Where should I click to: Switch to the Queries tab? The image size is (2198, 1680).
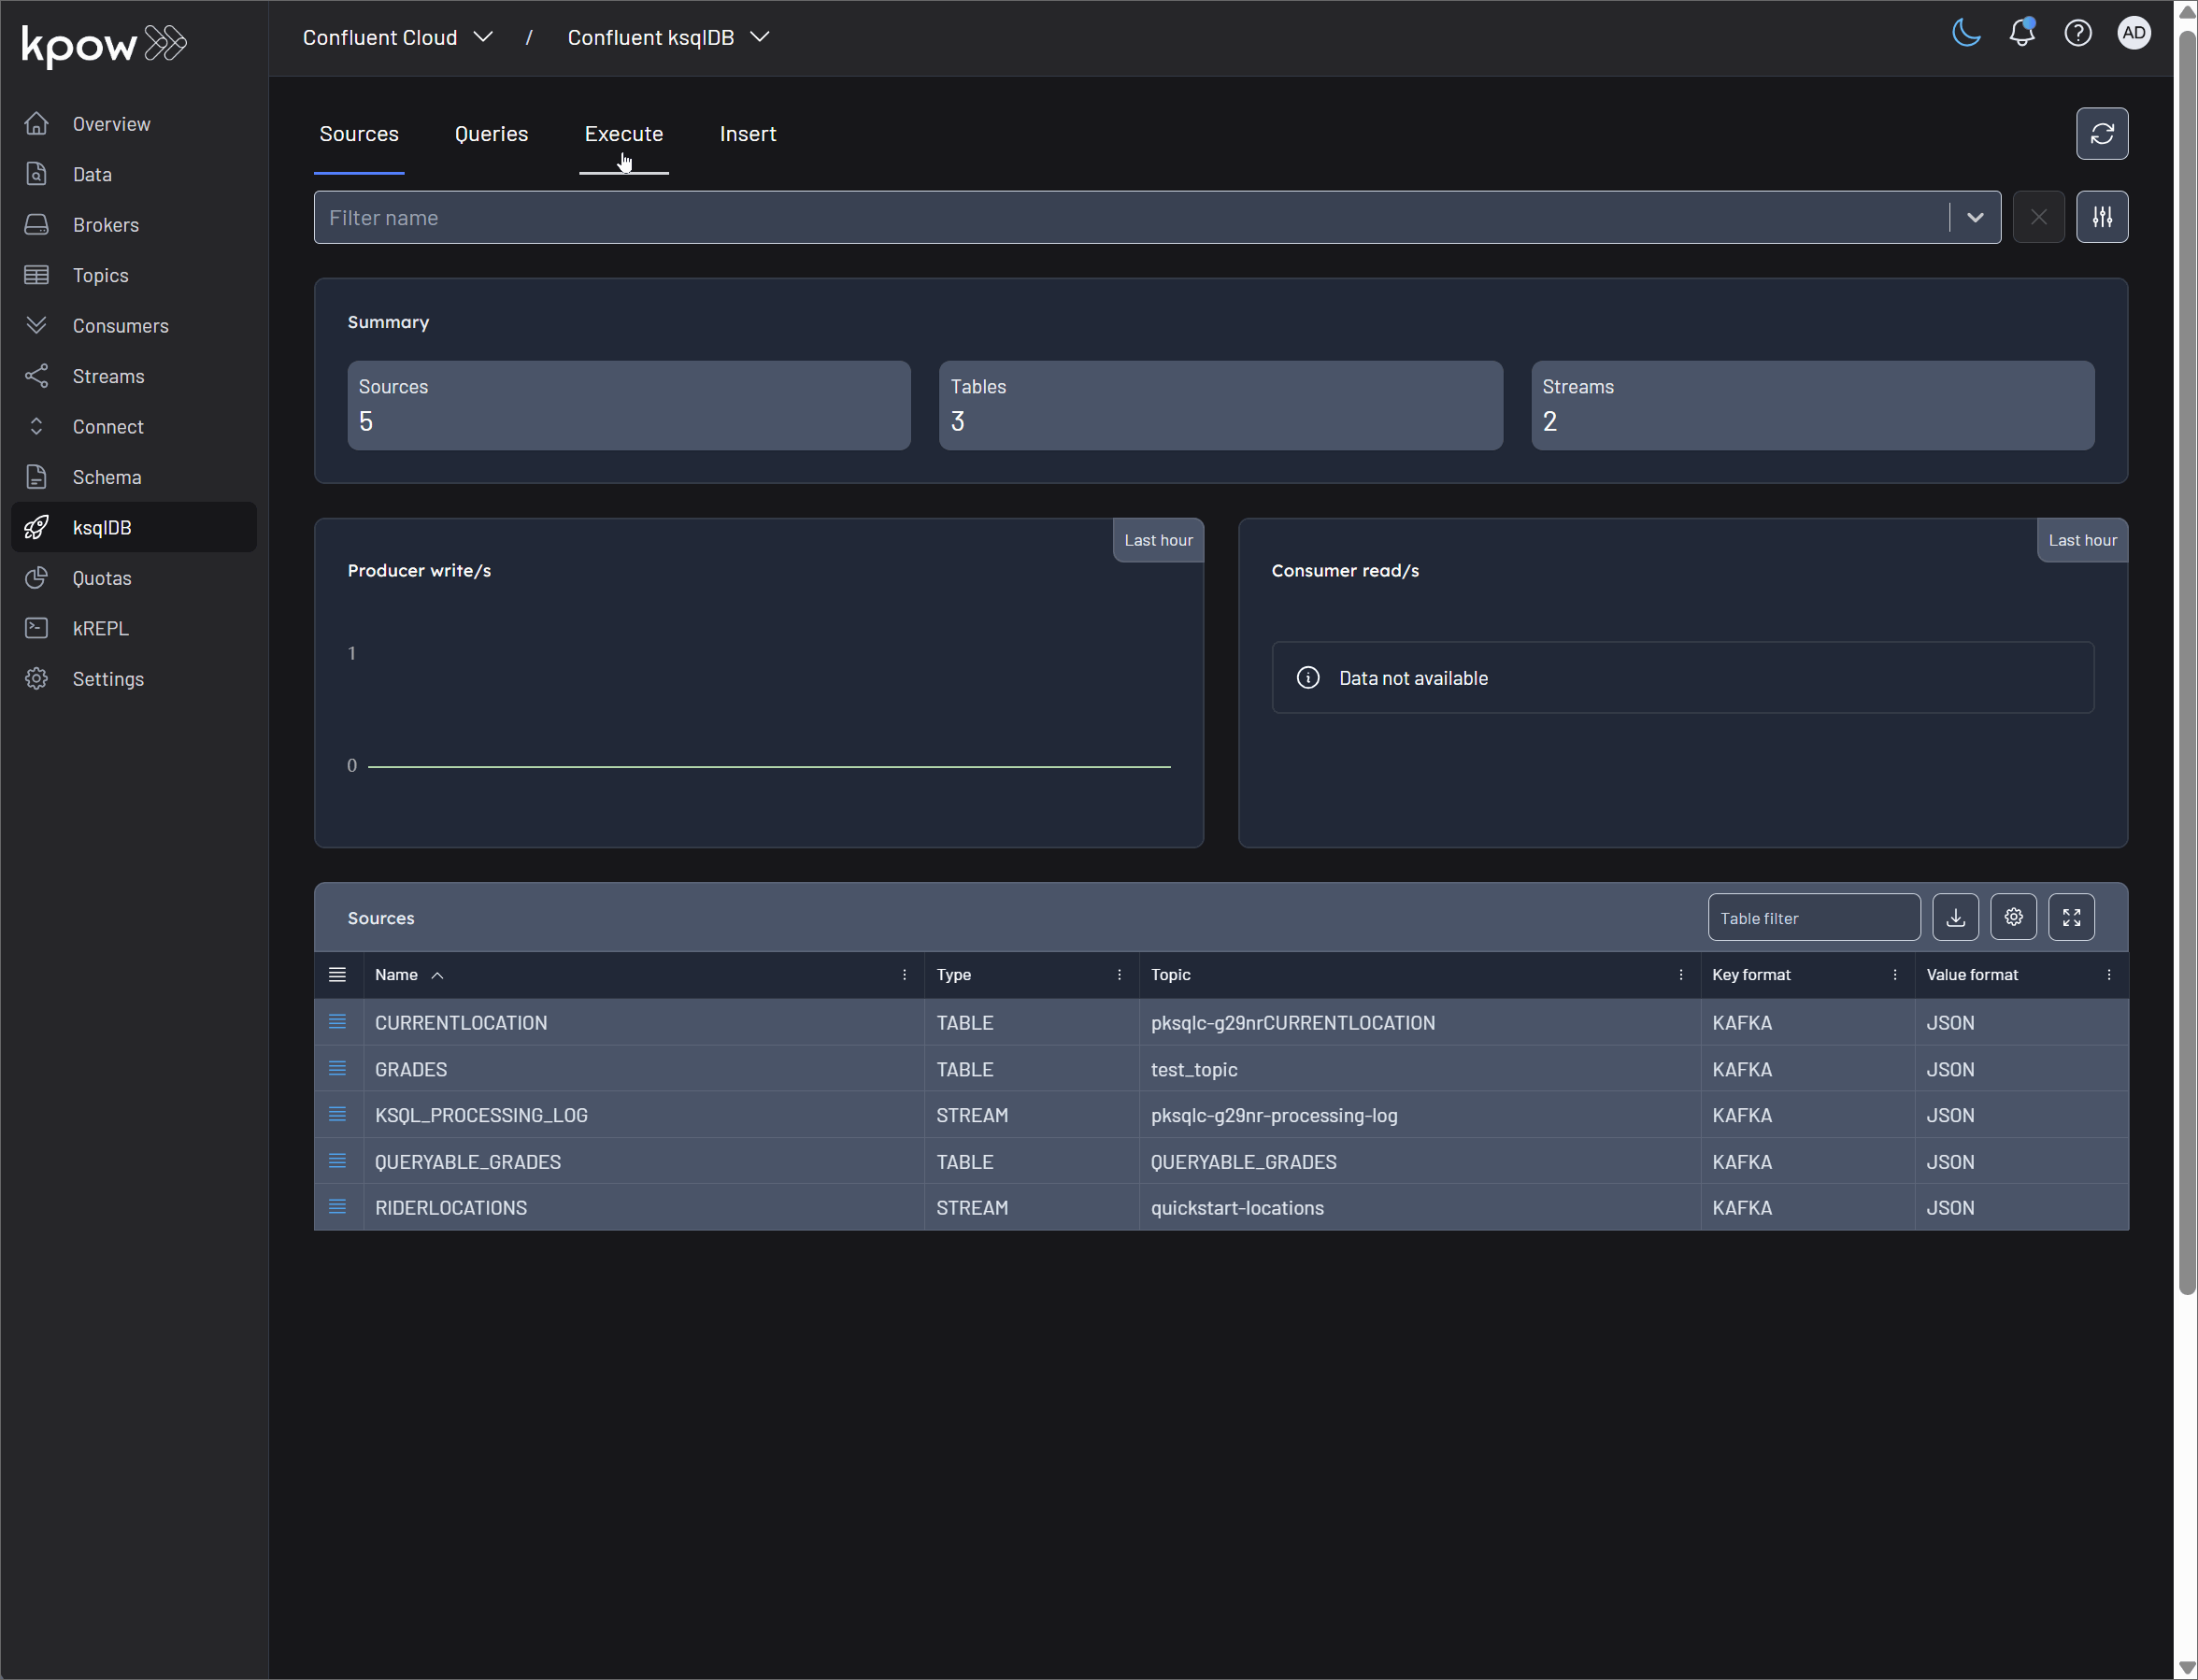point(491,134)
